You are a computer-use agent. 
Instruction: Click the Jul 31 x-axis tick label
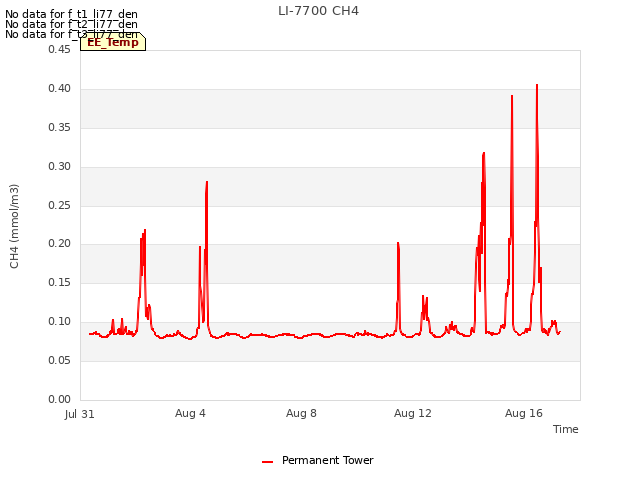coord(80,414)
